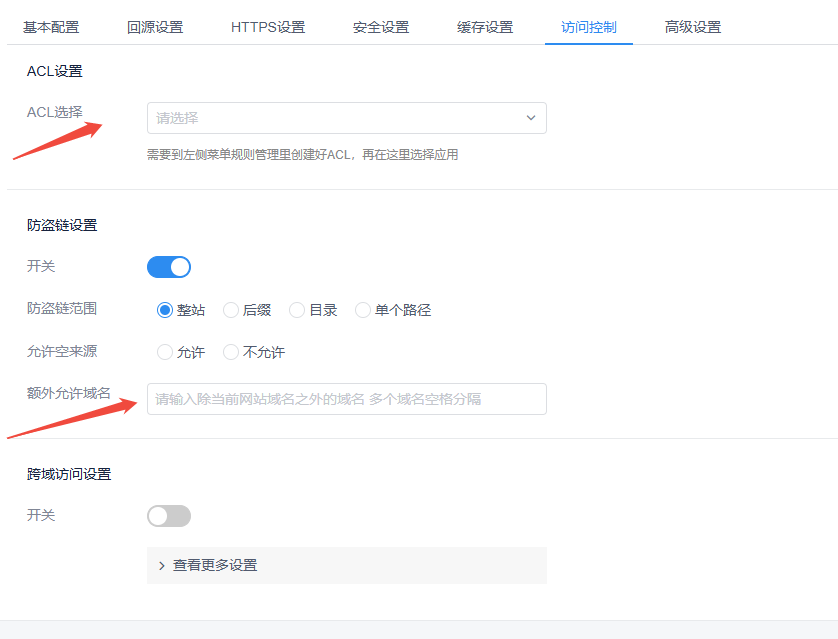Viewport: 838px width, 639px height.
Task: Select the 访问控制 tab
Action: click(589, 27)
